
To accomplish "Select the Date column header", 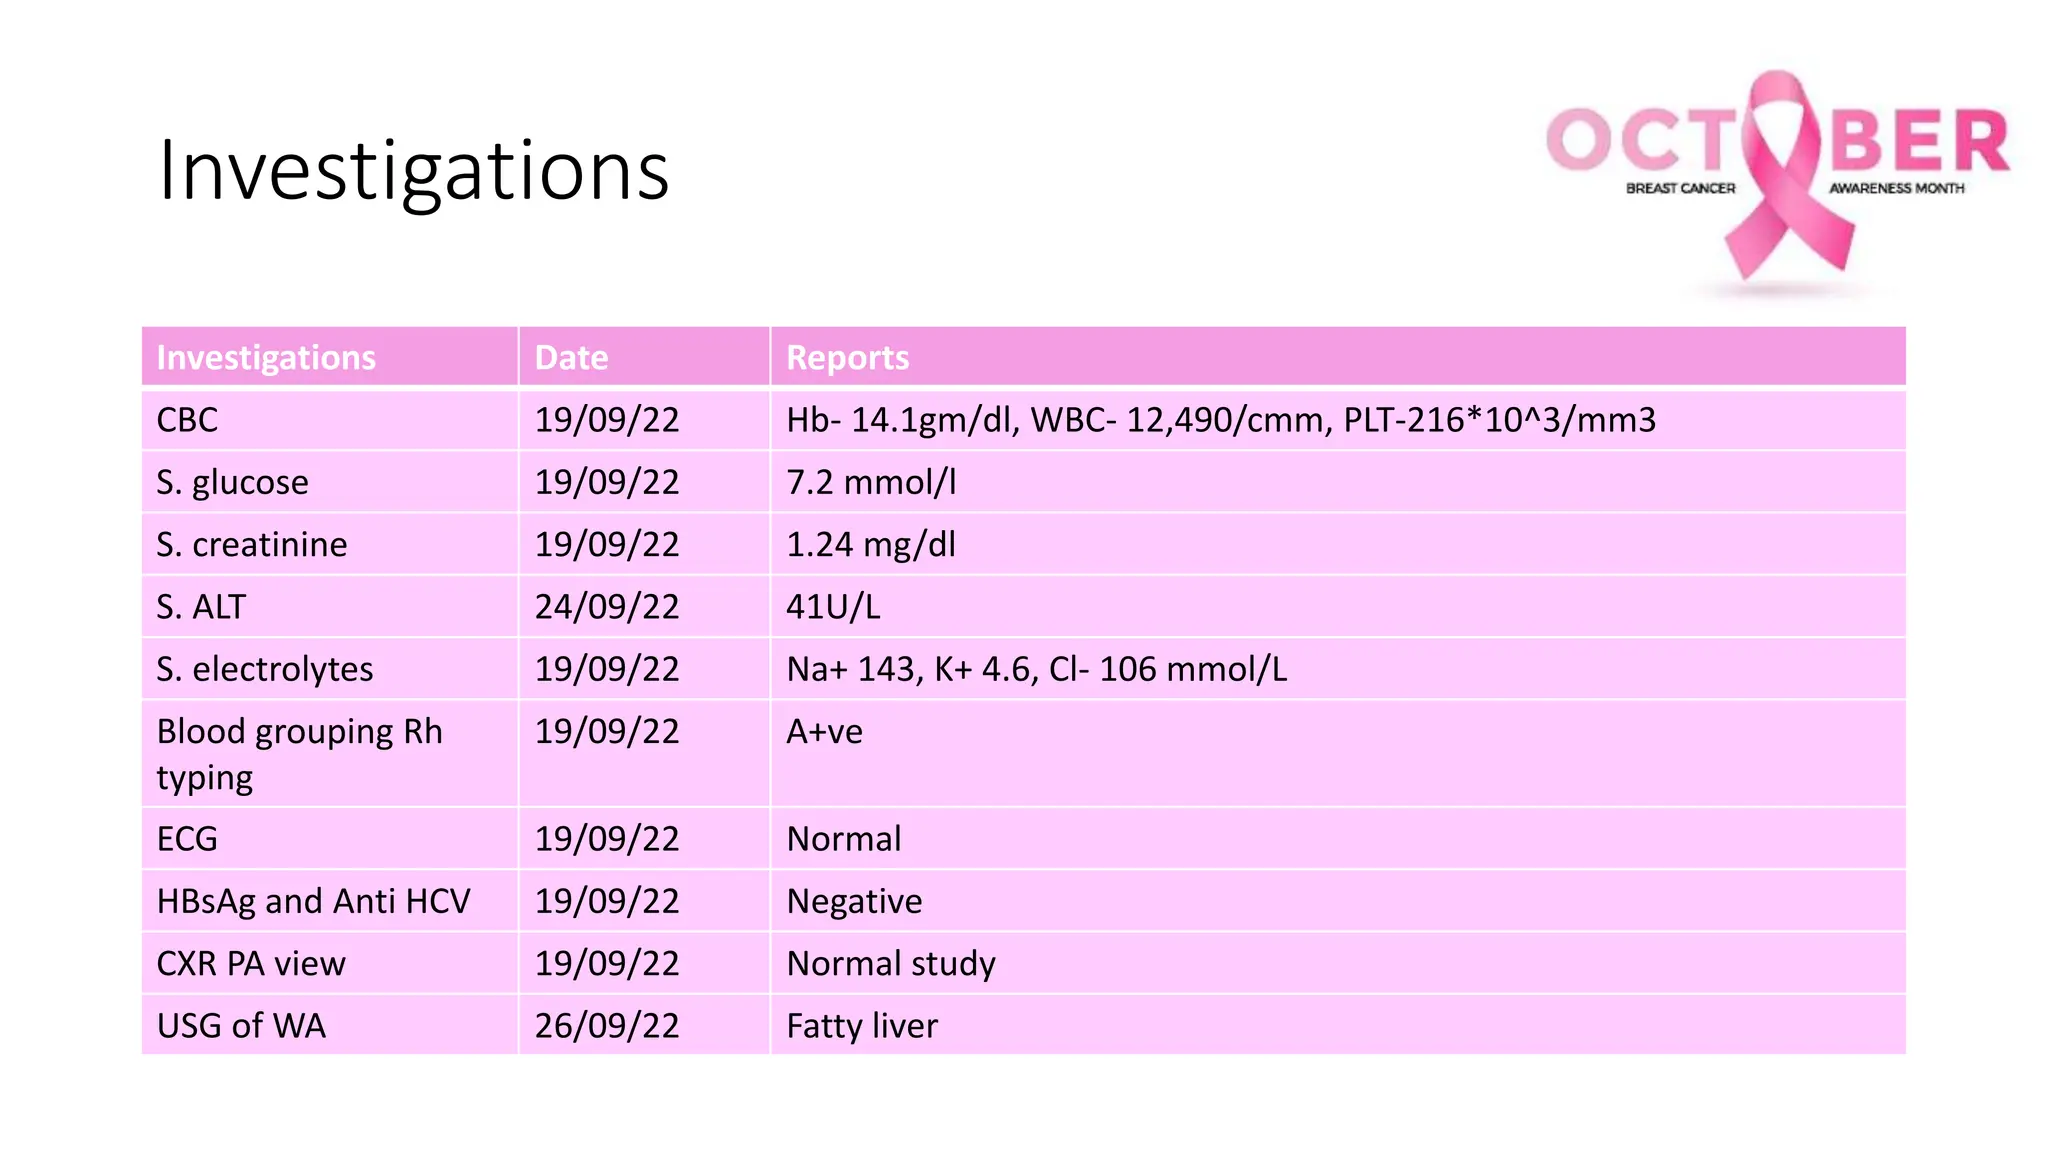I will (644, 357).
